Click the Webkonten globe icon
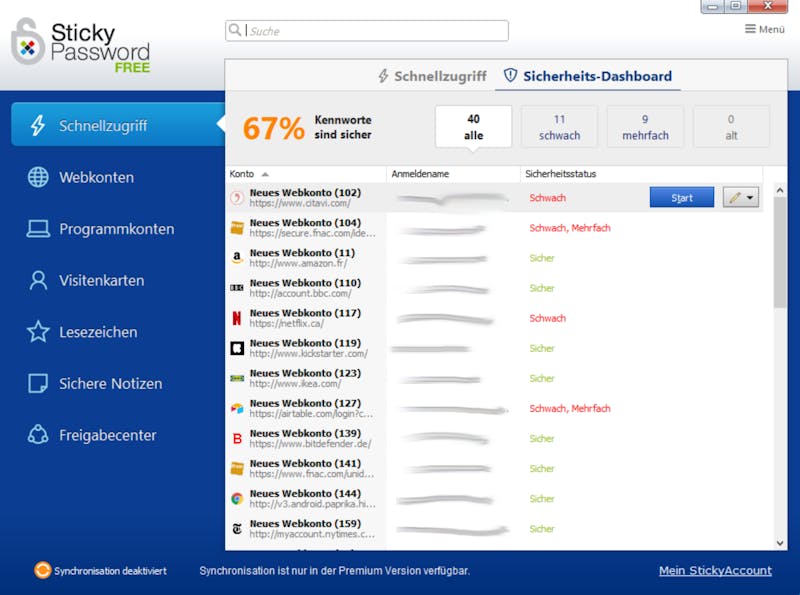The image size is (800, 595). click(38, 177)
